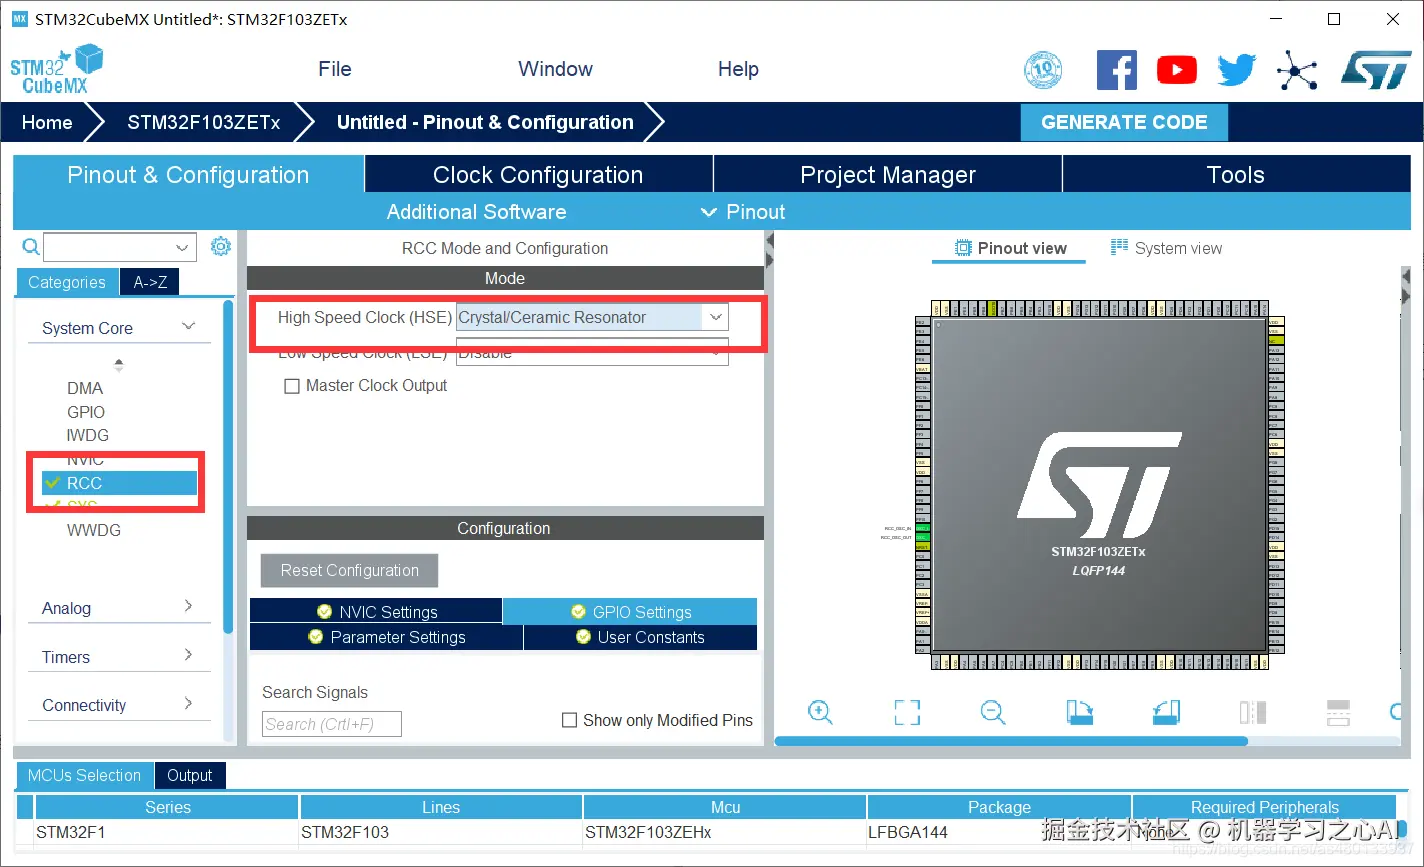Zoom in on the pinout view
This screenshot has height=867, width=1424.
[820, 712]
